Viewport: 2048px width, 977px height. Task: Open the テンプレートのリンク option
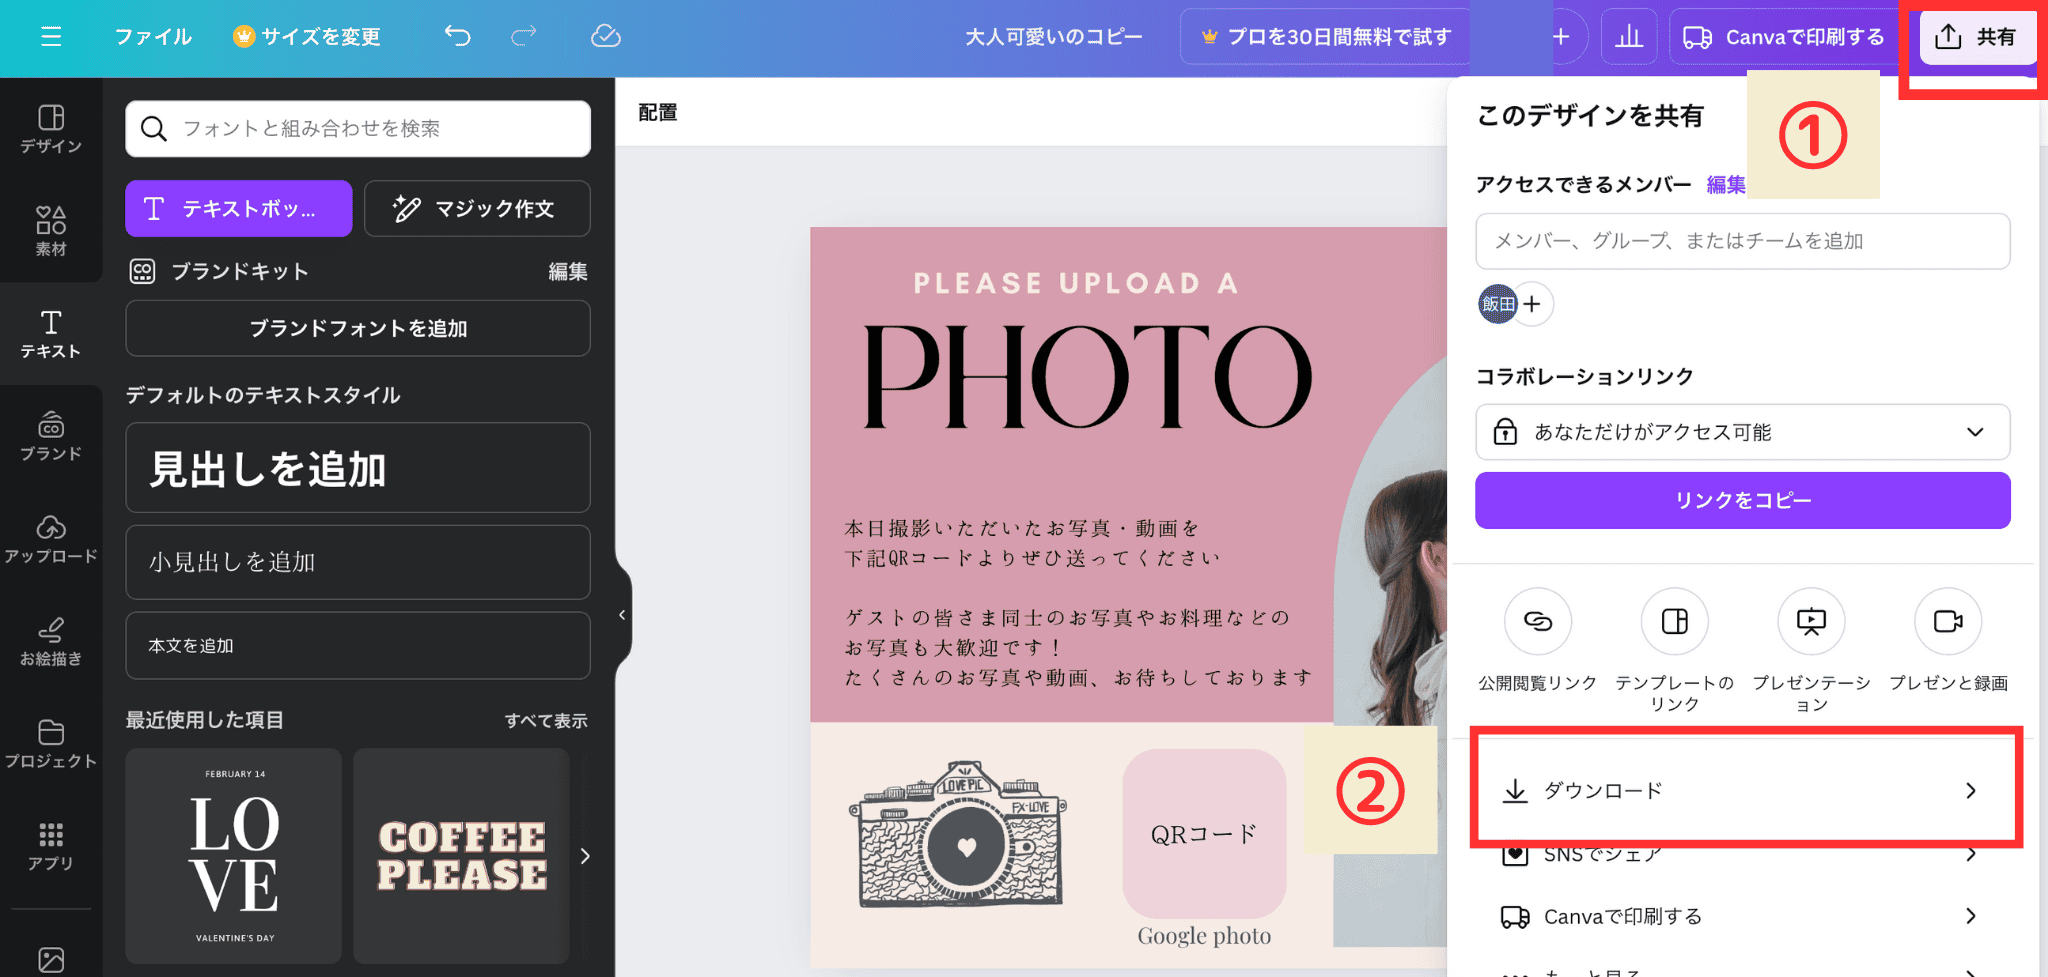(x=1674, y=622)
